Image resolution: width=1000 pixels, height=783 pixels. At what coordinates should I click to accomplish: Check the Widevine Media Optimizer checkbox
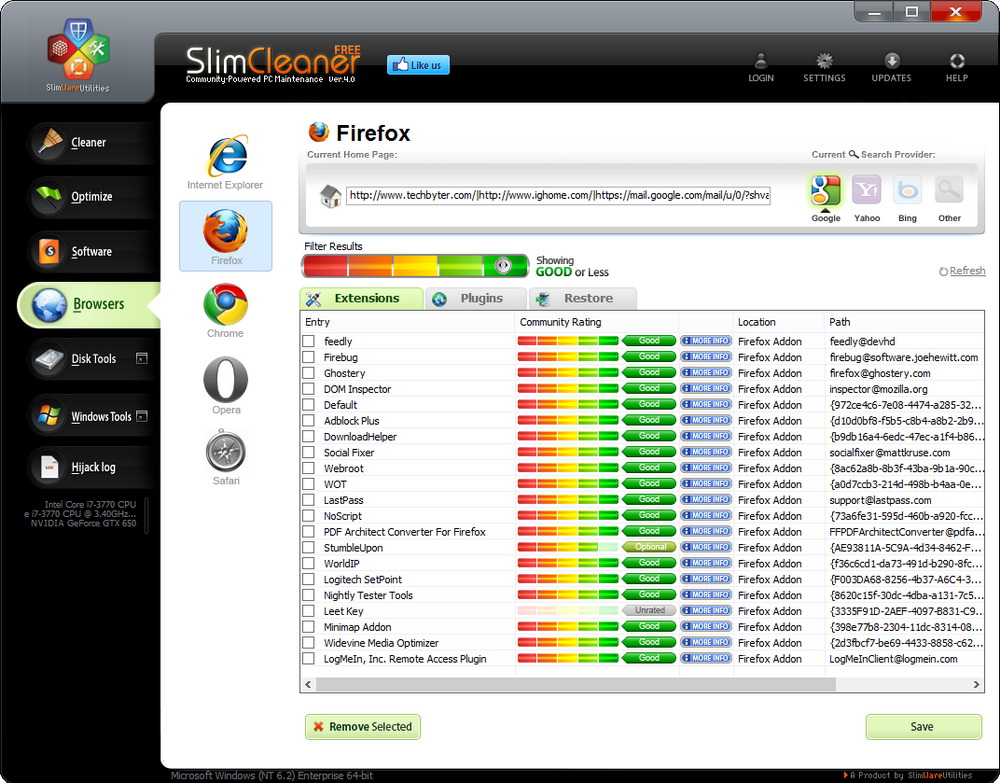click(x=309, y=643)
